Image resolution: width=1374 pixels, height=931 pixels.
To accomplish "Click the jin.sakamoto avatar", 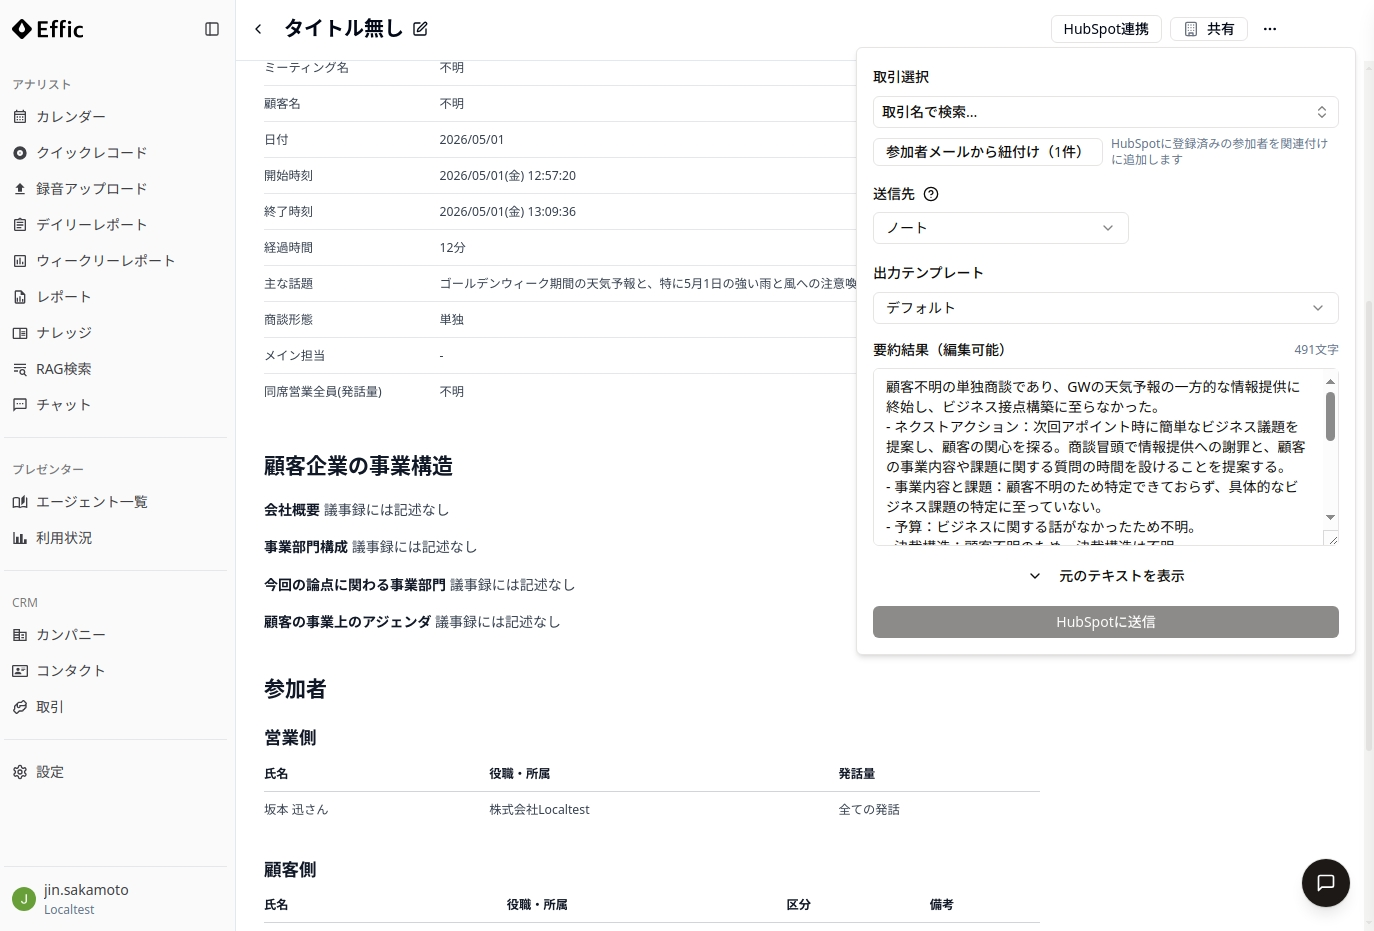I will (x=24, y=899).
